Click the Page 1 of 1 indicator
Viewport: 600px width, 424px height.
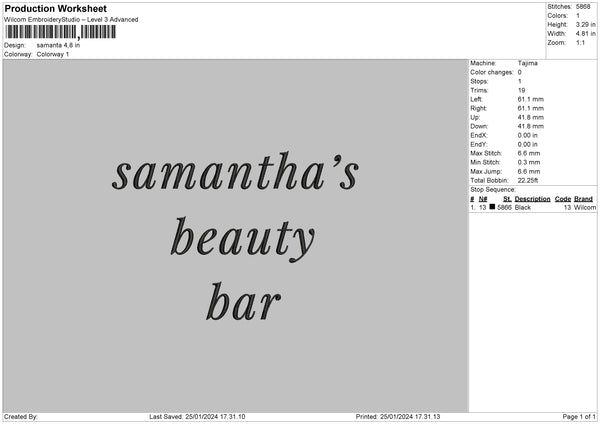[x=579, y=417]
